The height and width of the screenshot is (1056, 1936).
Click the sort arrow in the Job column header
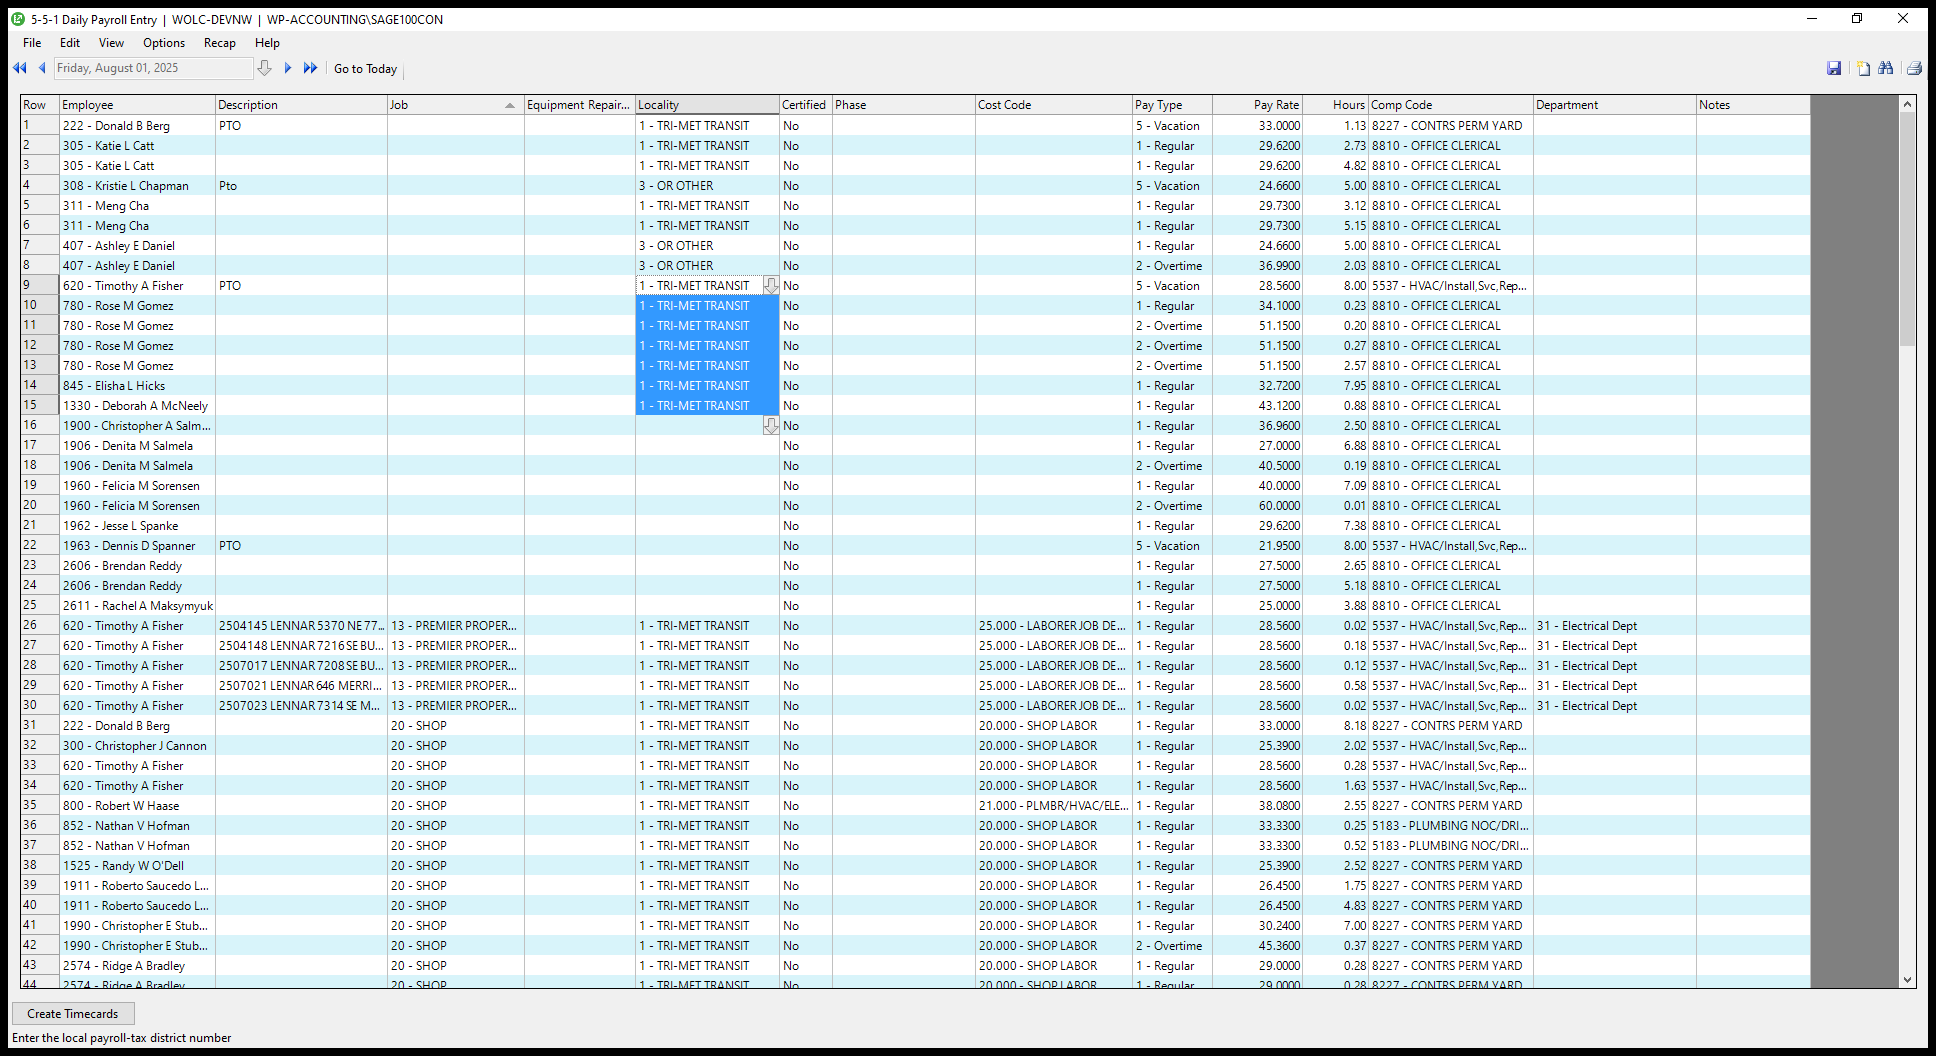510,105
